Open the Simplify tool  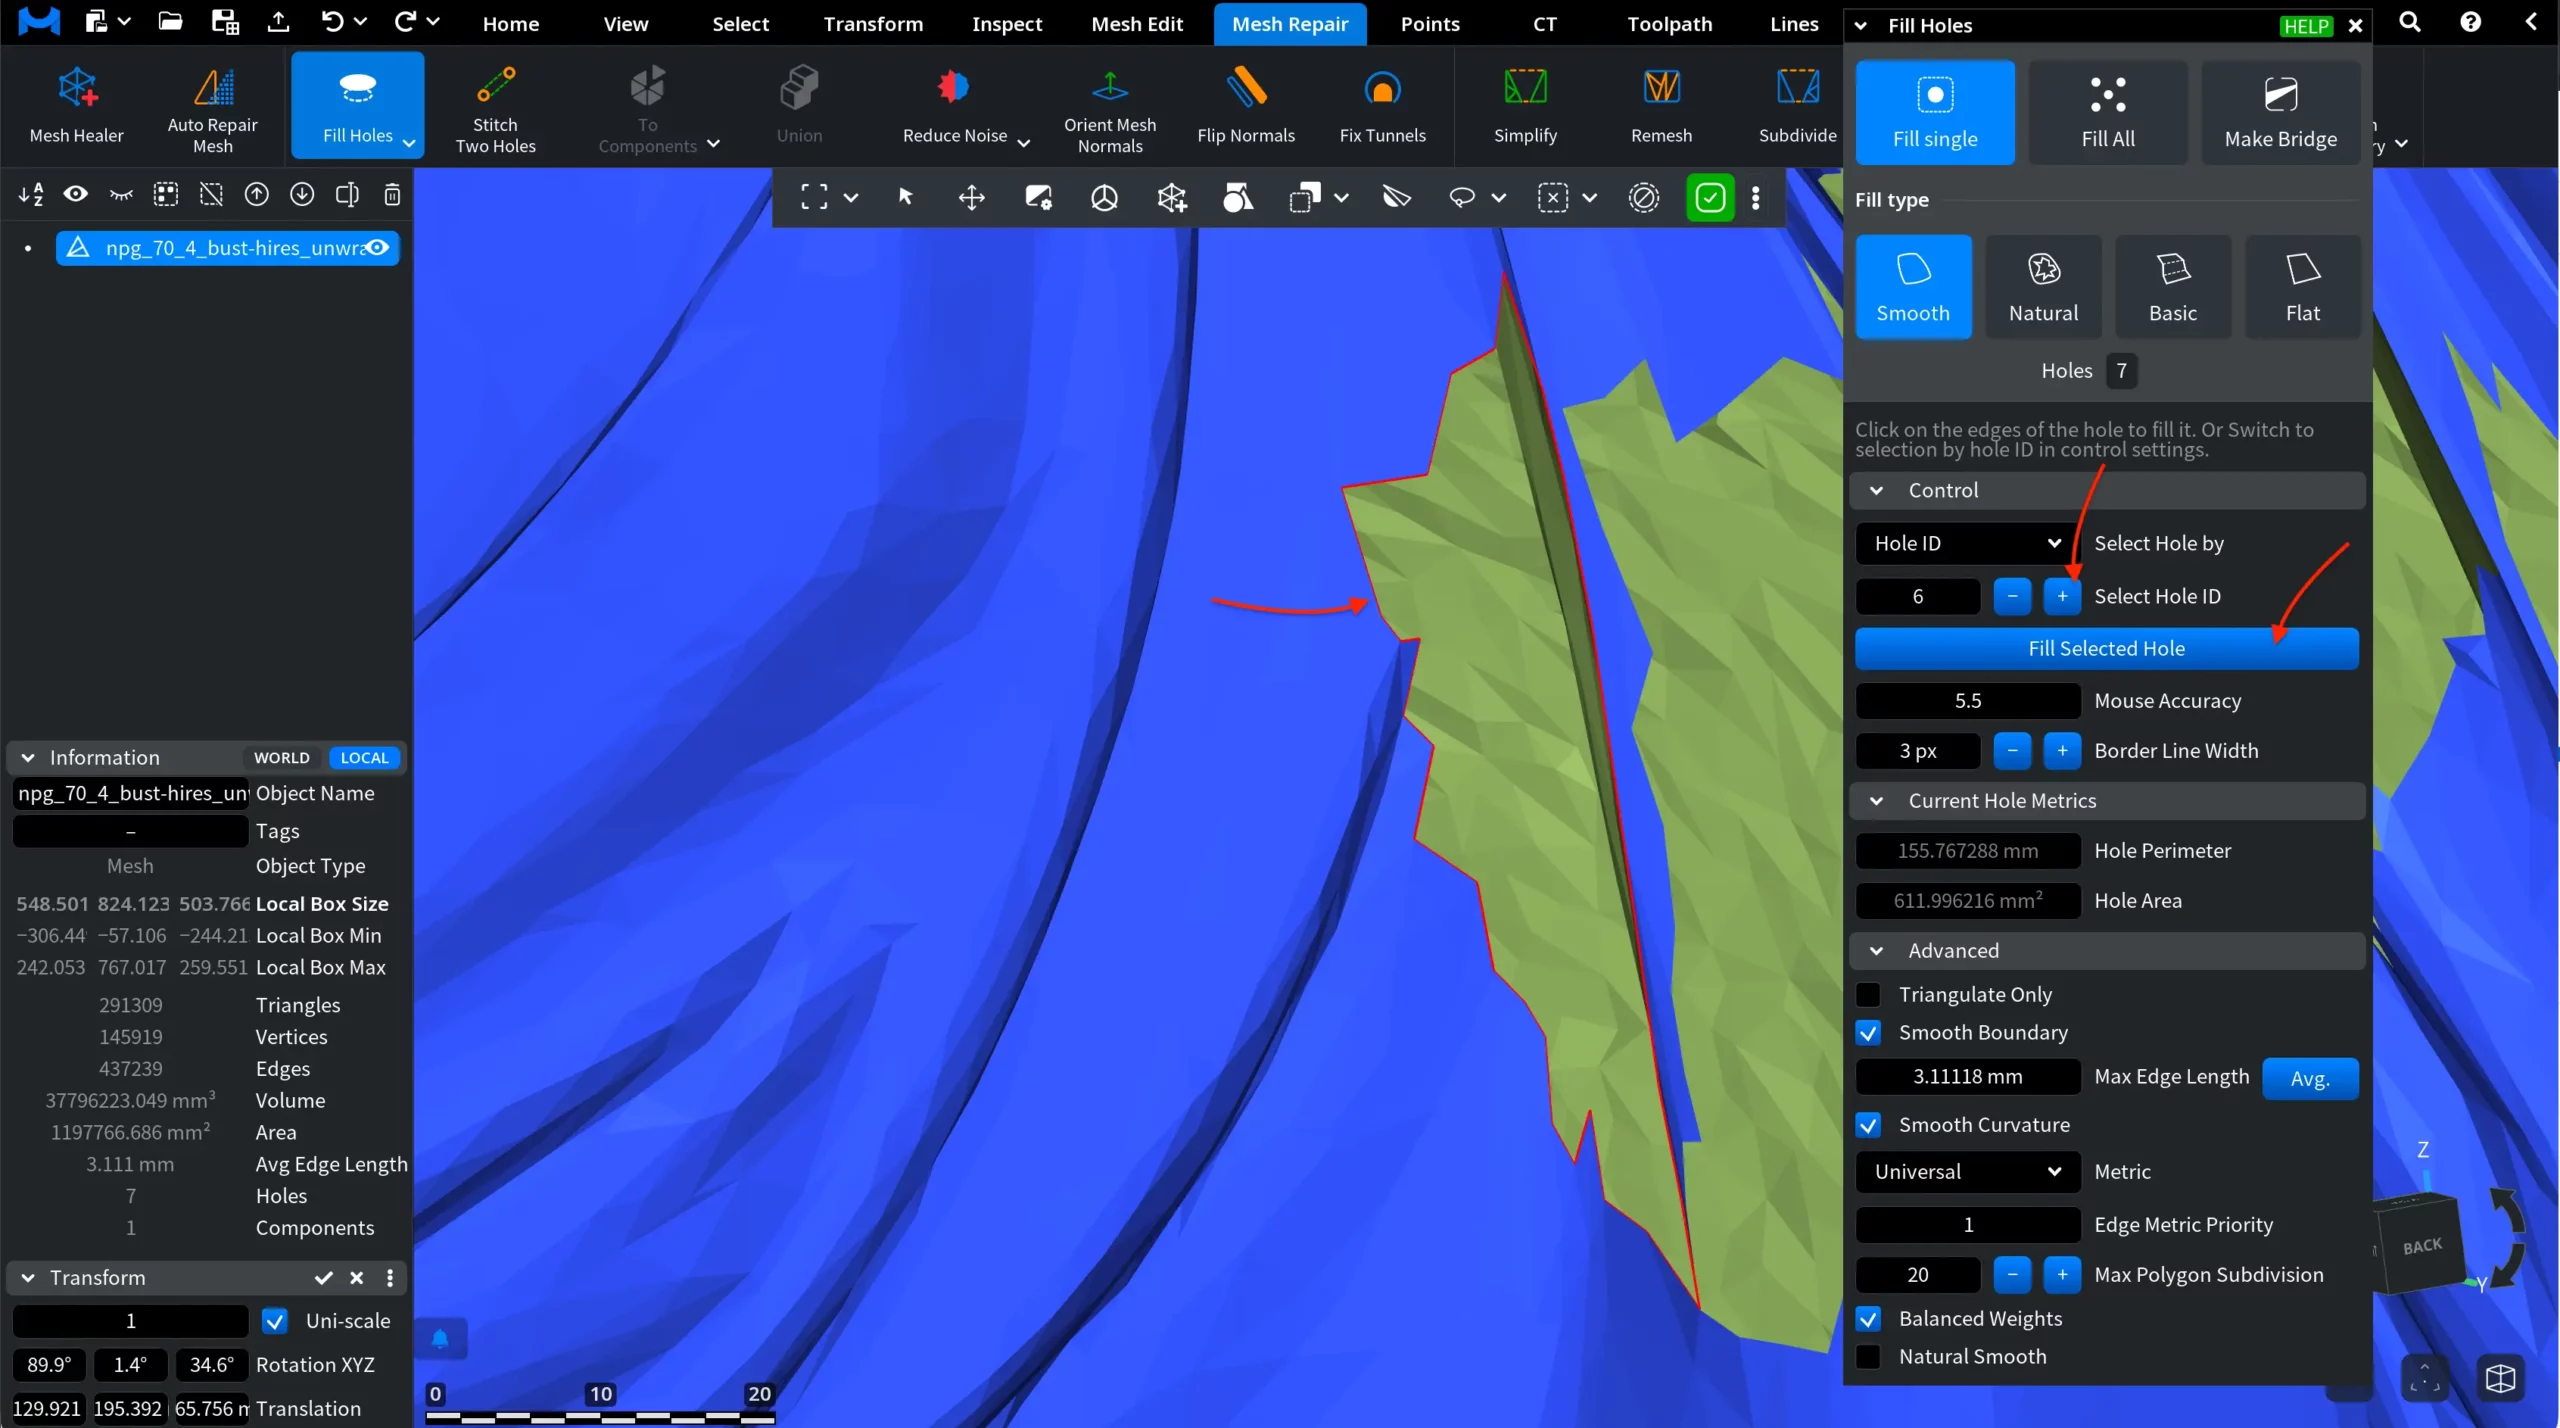pos(1523,105)
